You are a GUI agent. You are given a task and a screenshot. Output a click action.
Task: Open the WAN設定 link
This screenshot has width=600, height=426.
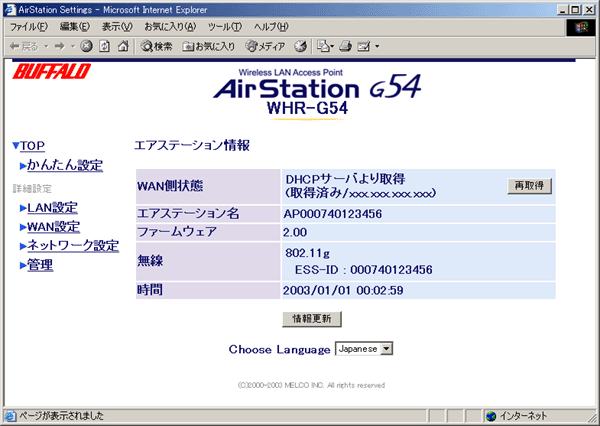tap(53, 227)
